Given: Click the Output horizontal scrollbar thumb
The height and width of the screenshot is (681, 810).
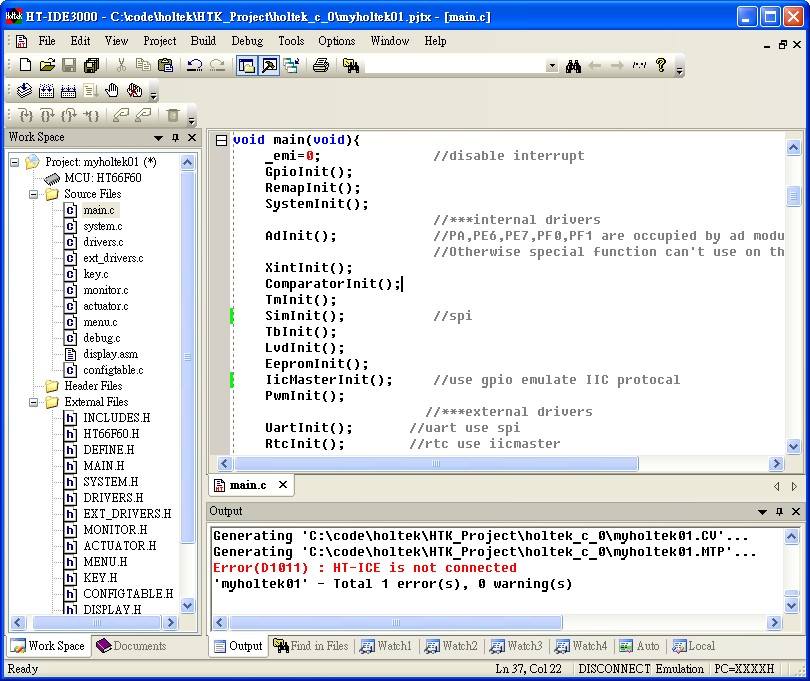Looking at the screenshot, I should click(x=396, y=623).
